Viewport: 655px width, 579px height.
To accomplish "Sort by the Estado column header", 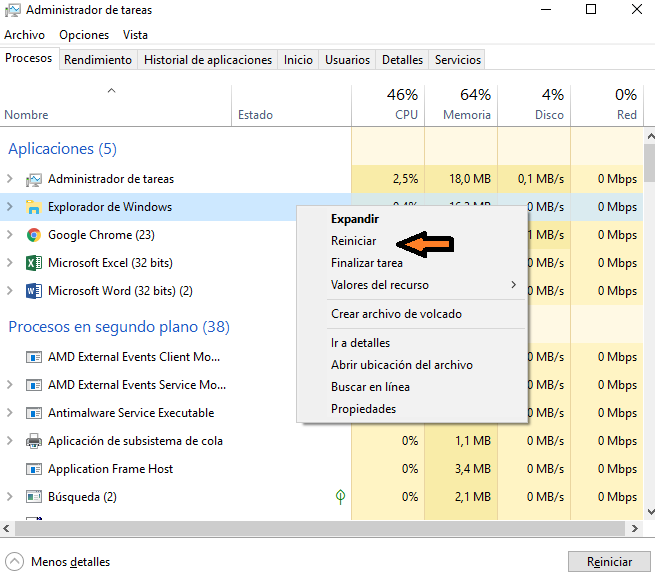I will [x=291, y=106].
